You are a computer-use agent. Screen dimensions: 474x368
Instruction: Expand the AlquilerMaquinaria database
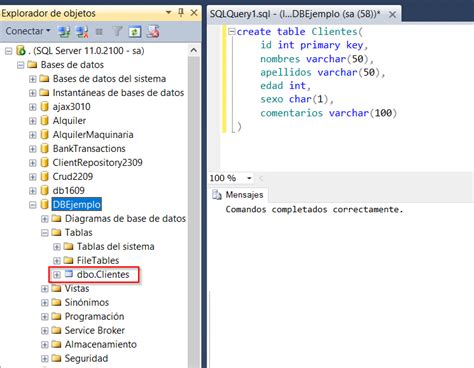coord(33,135)
